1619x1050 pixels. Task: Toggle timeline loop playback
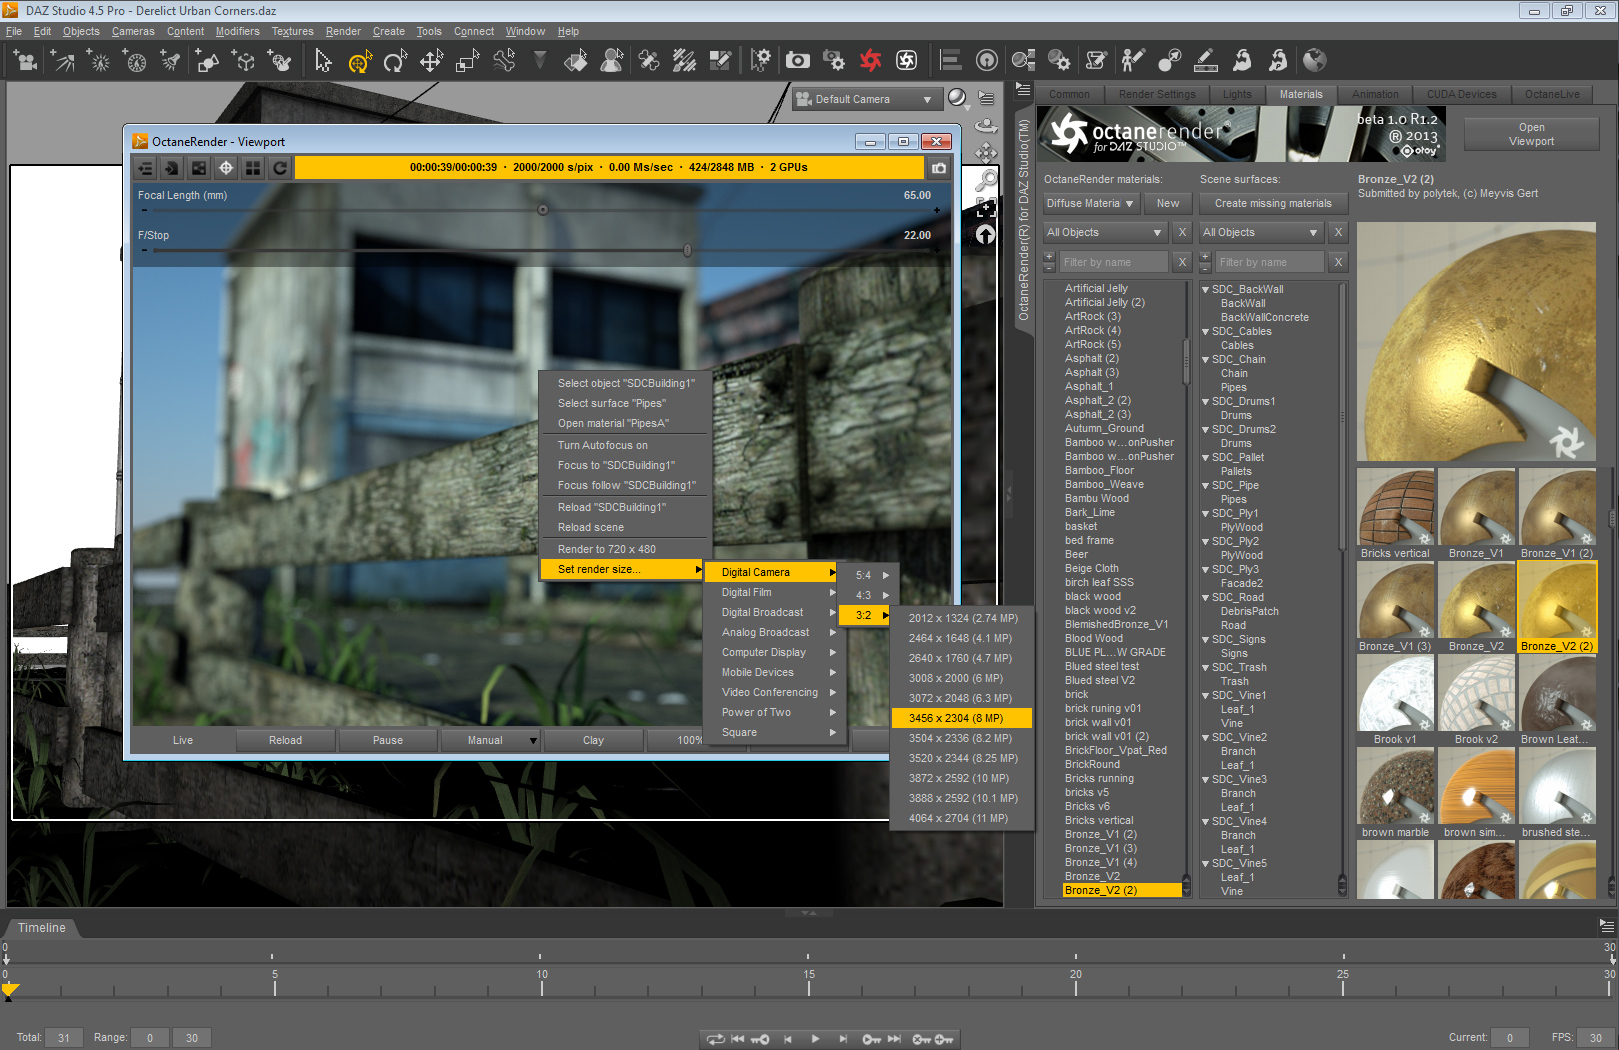click(x=715, y=1039)
